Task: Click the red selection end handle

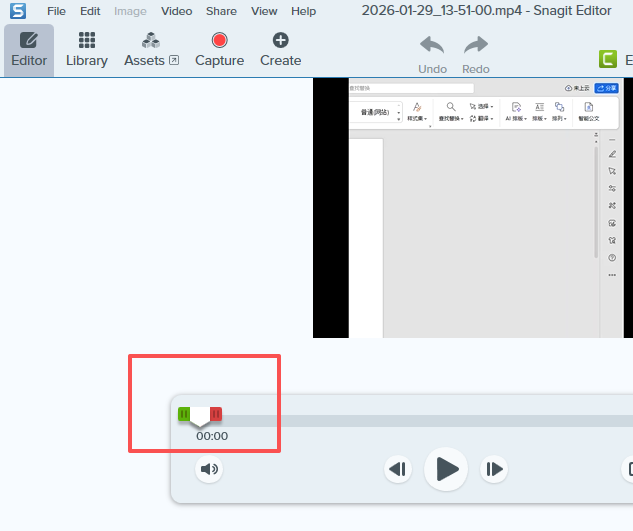Action: click(216, 414)
